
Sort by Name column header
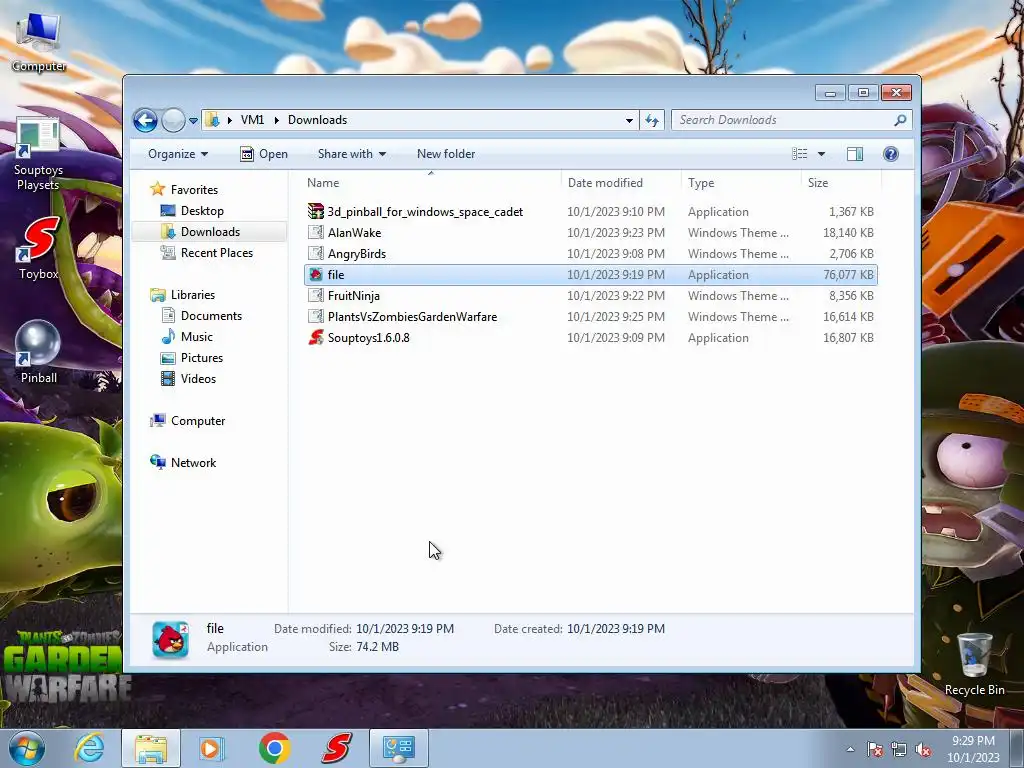click(x=431, y=183)
